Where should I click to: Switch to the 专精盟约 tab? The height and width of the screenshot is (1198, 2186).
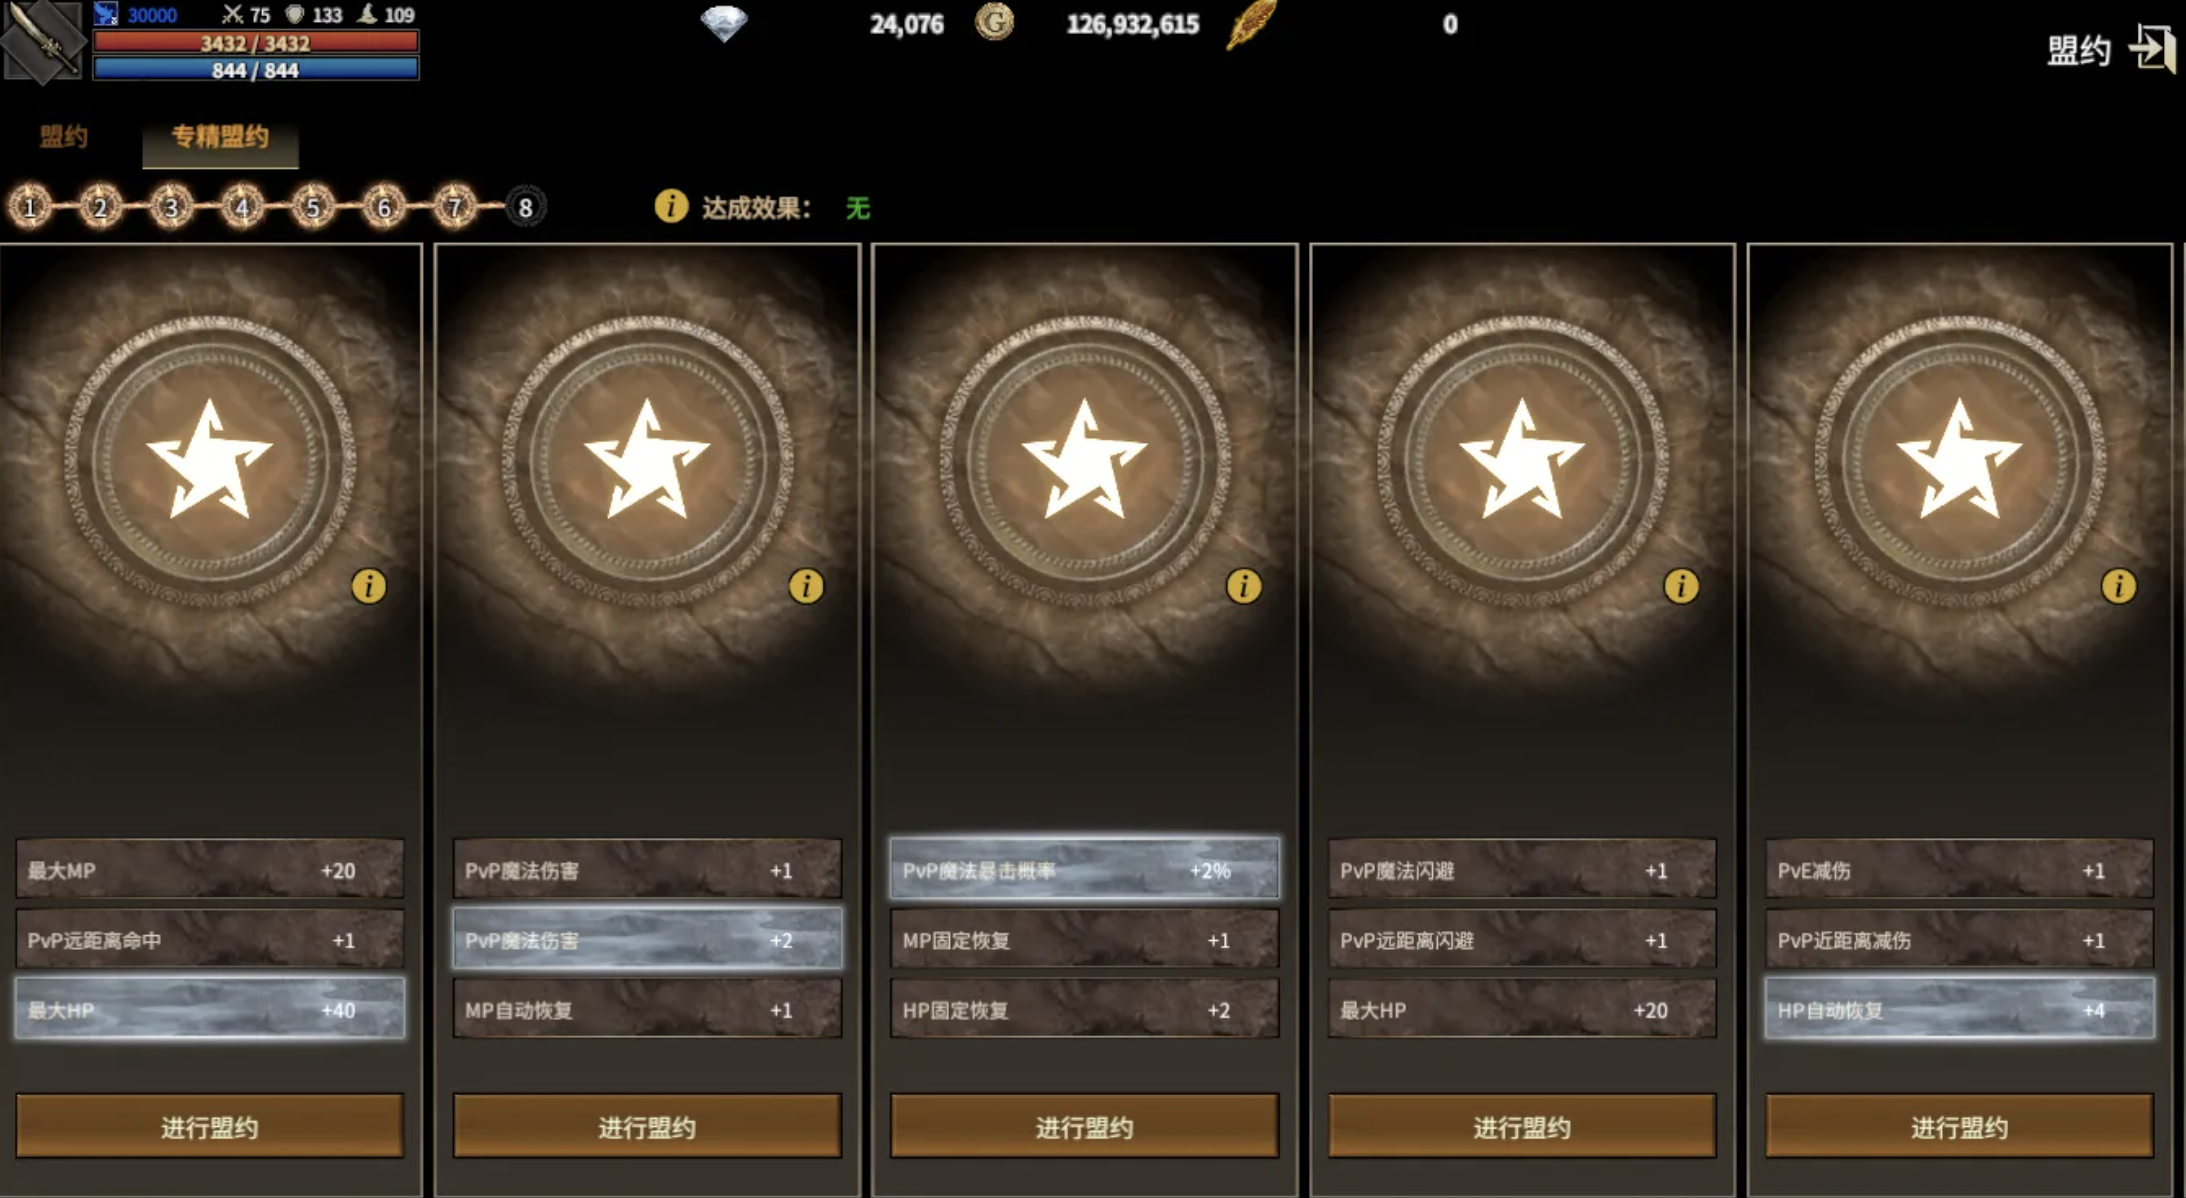click(x=220, y=138)
